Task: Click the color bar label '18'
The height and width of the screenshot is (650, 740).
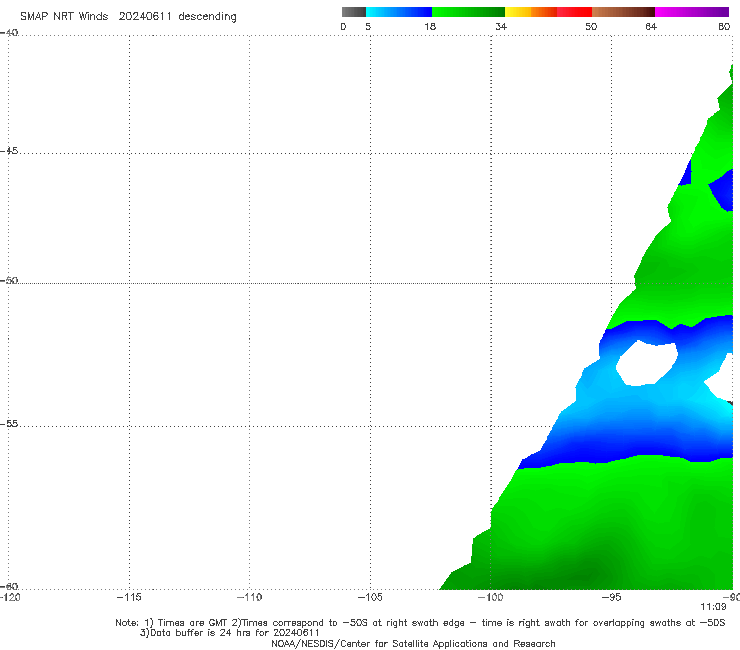Action: 430,27
